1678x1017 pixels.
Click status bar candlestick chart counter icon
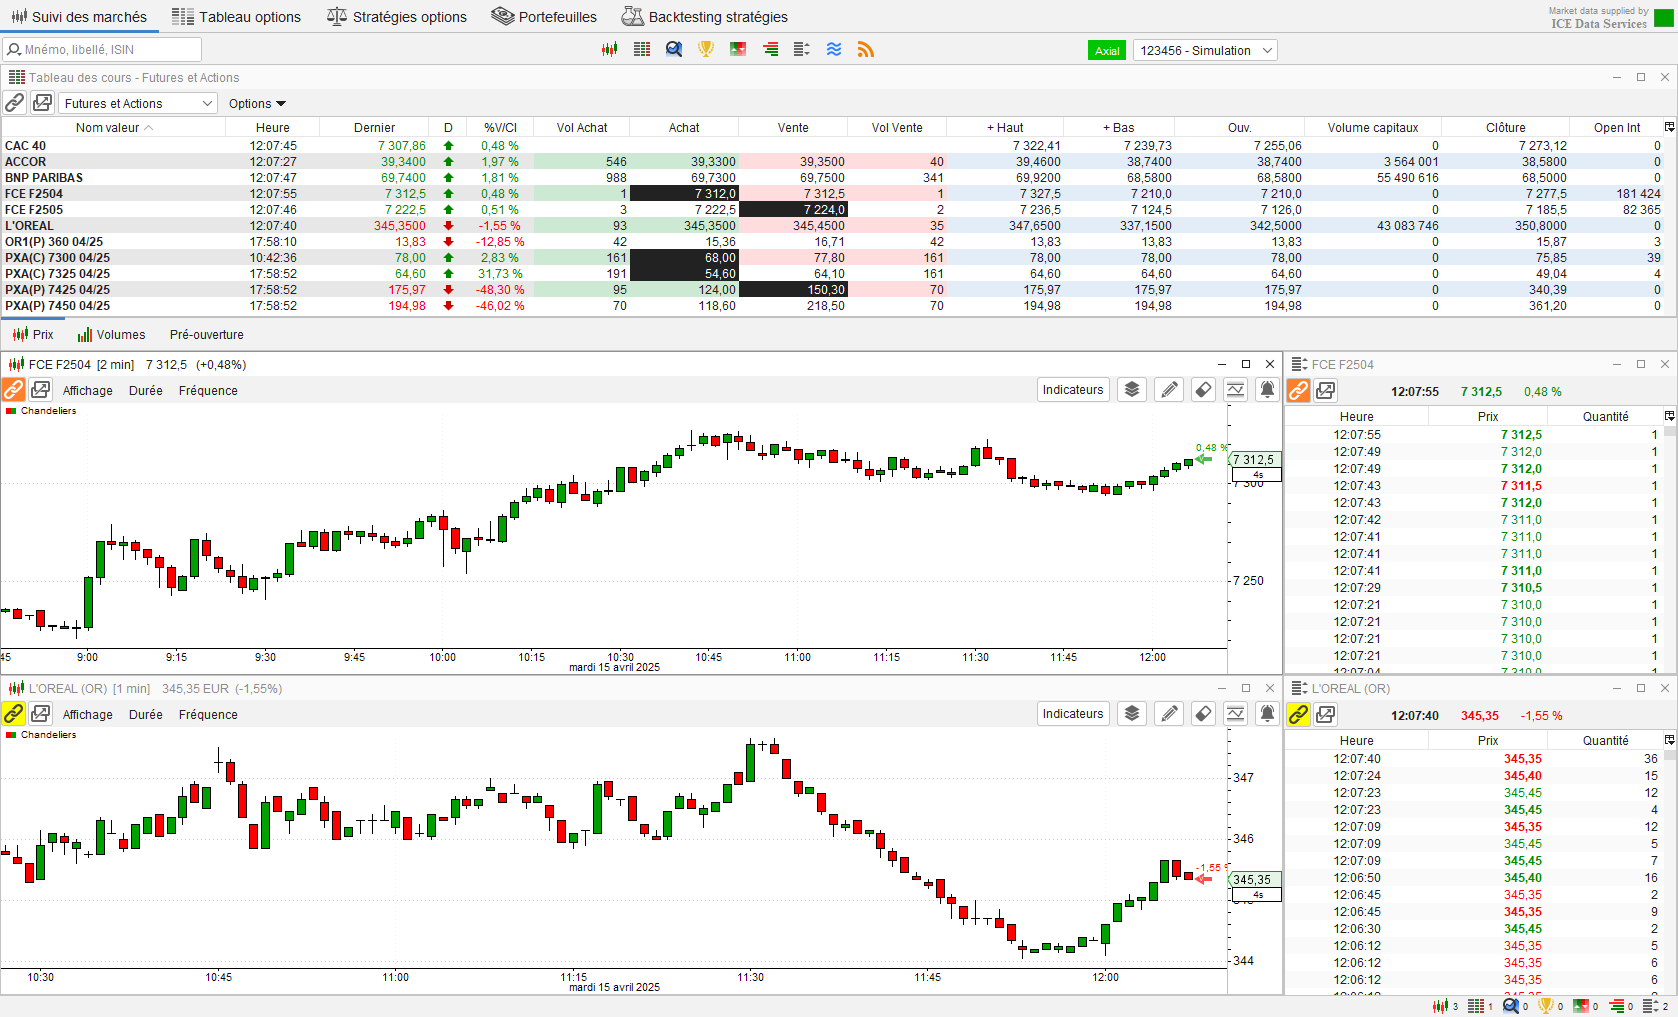pos(1440,1006)
